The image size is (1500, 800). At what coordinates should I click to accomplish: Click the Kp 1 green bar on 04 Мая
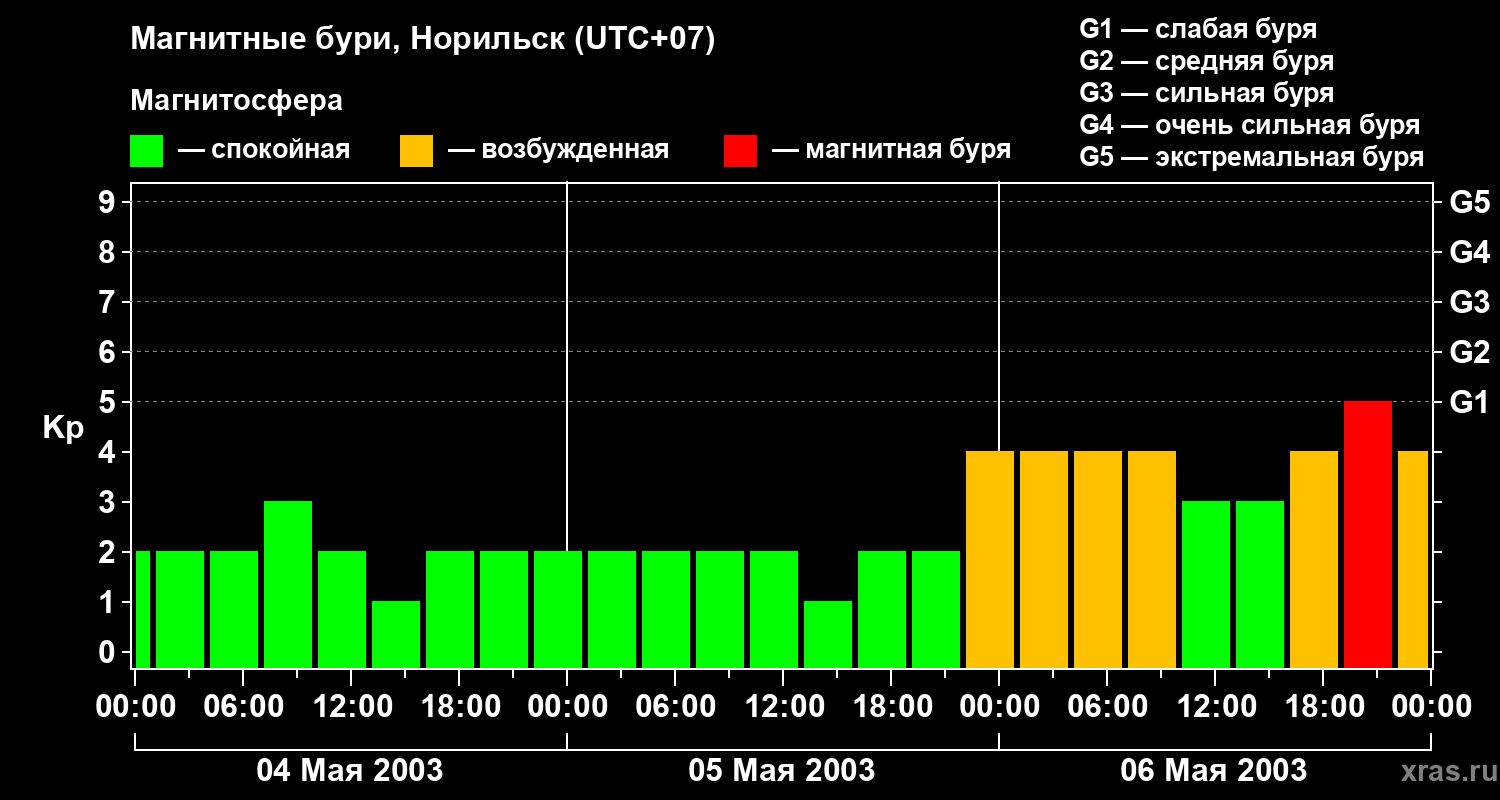[x=396, y=634]
